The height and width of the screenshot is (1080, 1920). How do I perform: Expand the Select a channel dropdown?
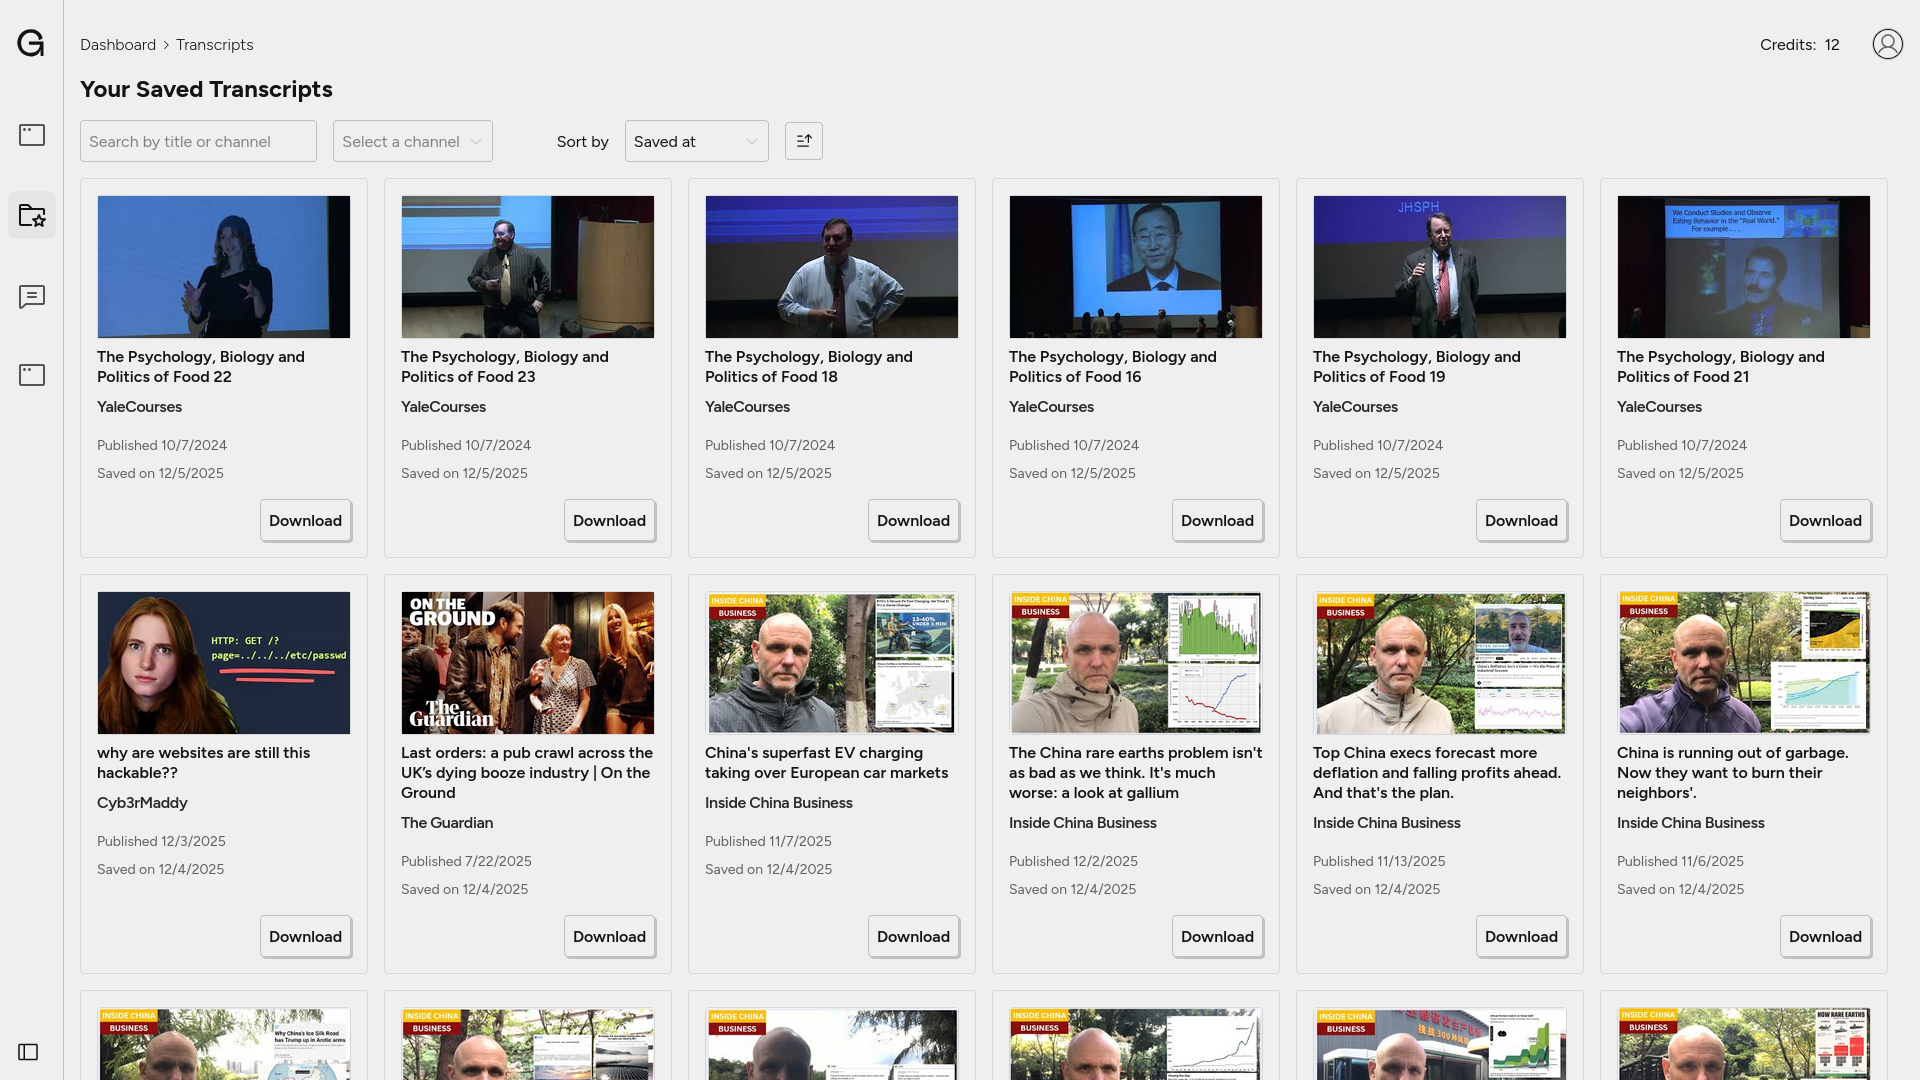(412, 141)
